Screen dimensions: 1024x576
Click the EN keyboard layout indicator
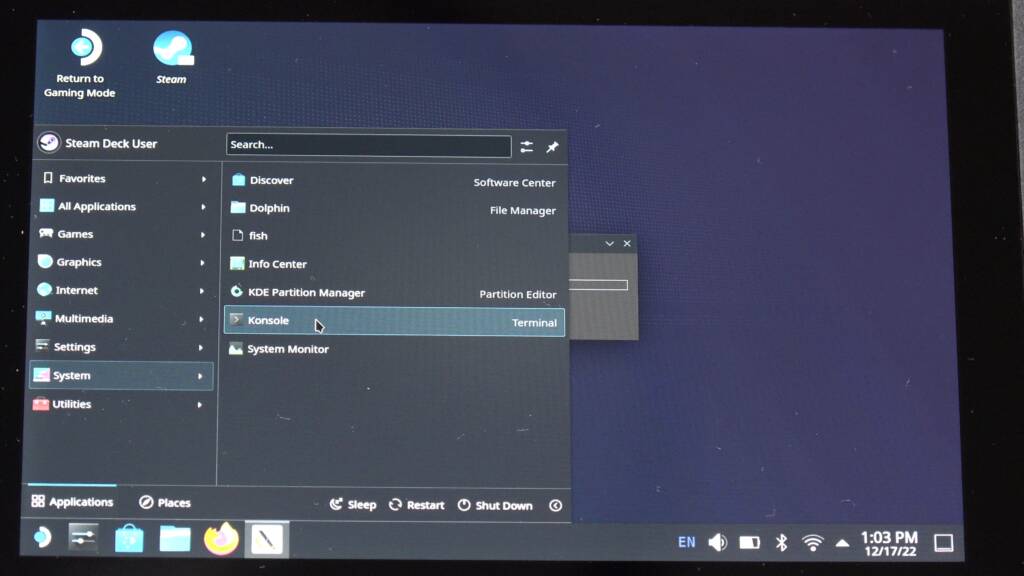pos(686,542)
